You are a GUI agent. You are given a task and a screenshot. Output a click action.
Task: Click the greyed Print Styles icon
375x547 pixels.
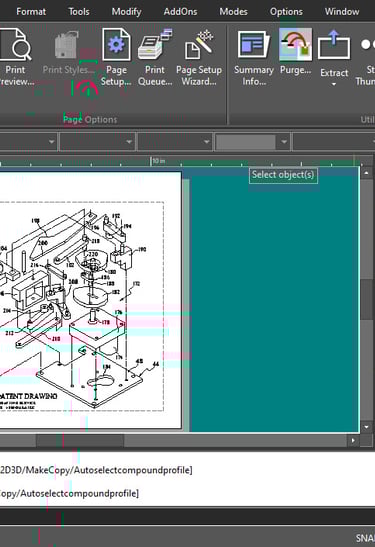coord(66,45)
